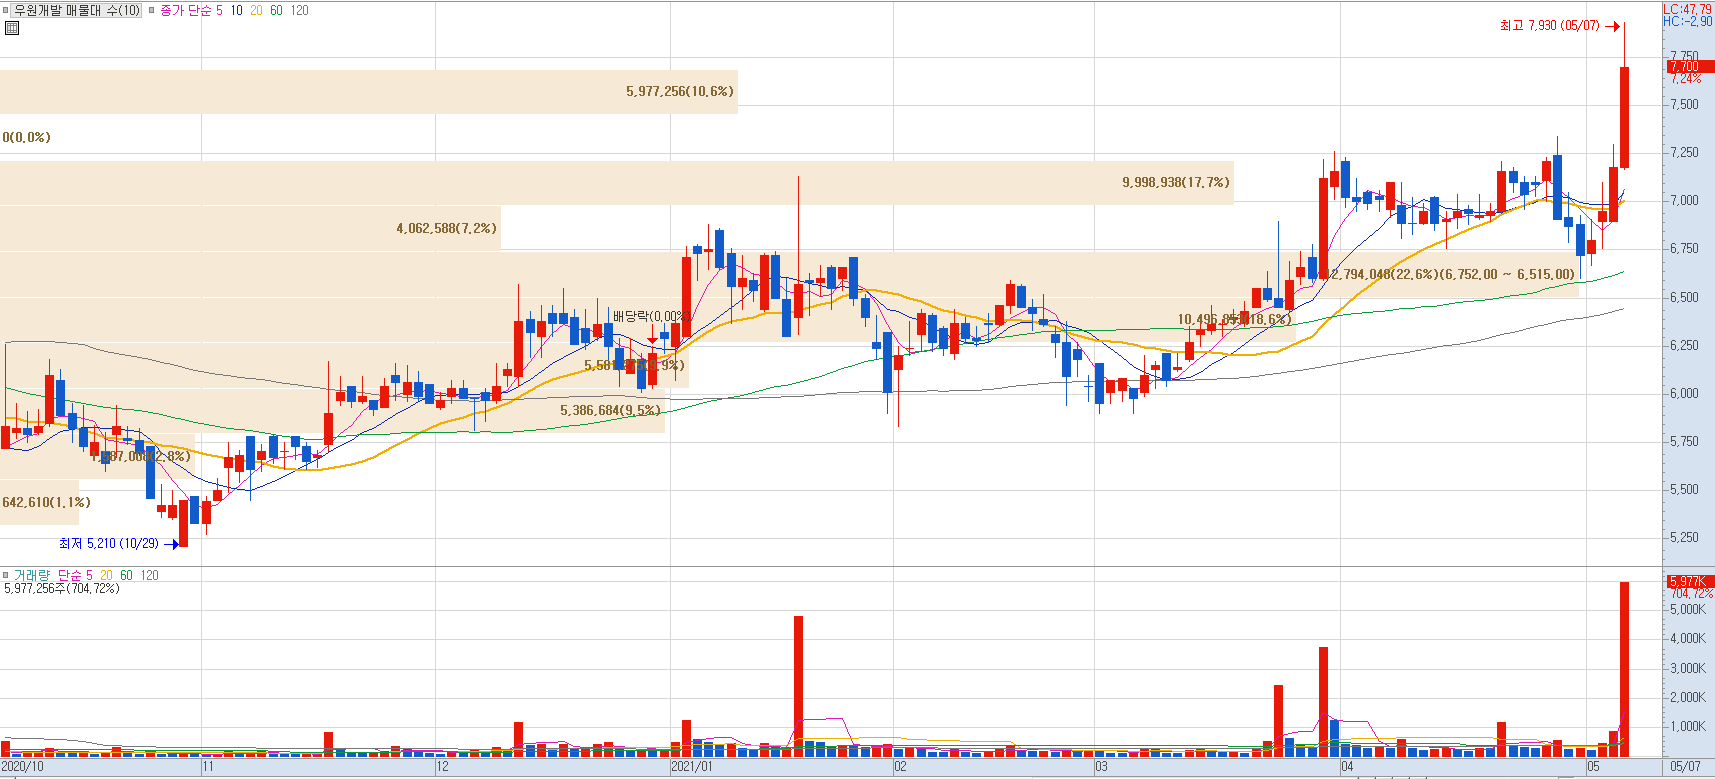Click the 3,000K volume axis label
Screen dimensions: 1715x779
(x=1688, y=668)
